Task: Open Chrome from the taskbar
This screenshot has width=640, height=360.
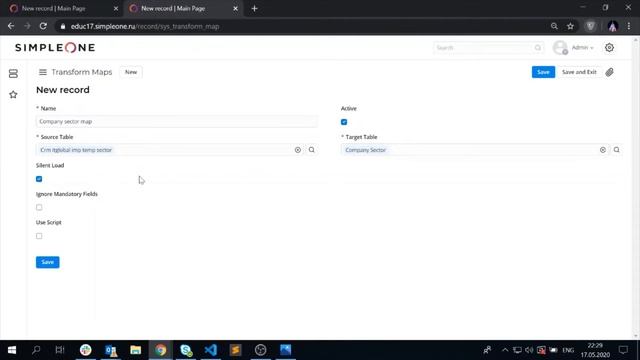Action: click(161, 350)
